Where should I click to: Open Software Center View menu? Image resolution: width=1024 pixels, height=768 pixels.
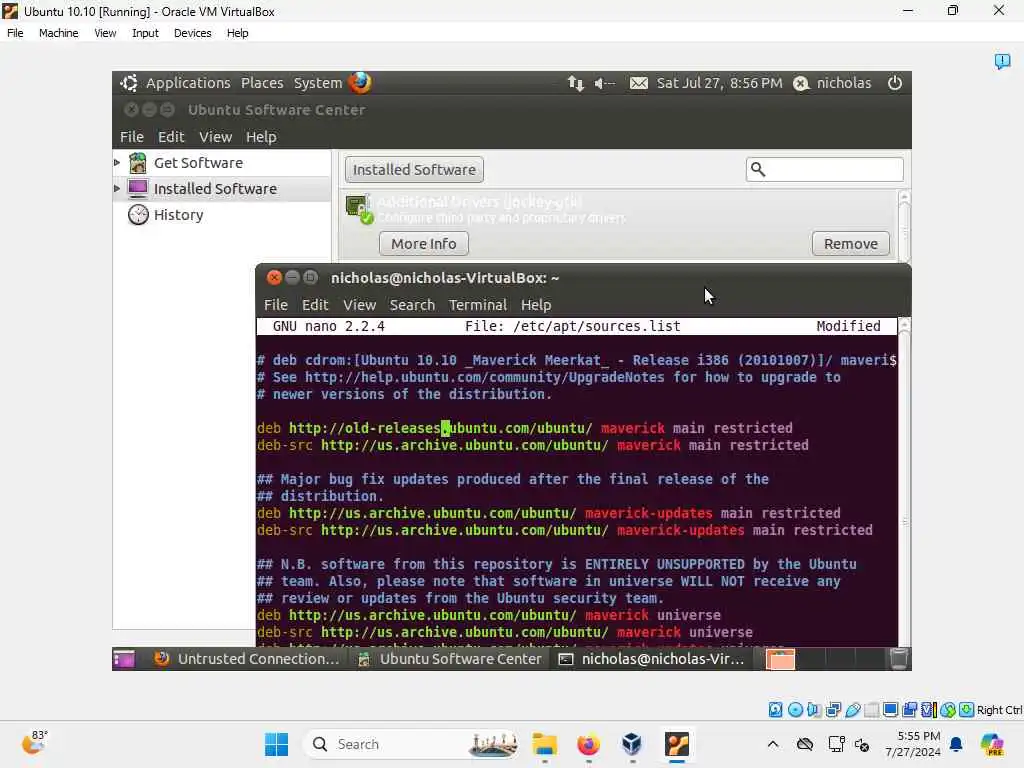pos(216,137)
